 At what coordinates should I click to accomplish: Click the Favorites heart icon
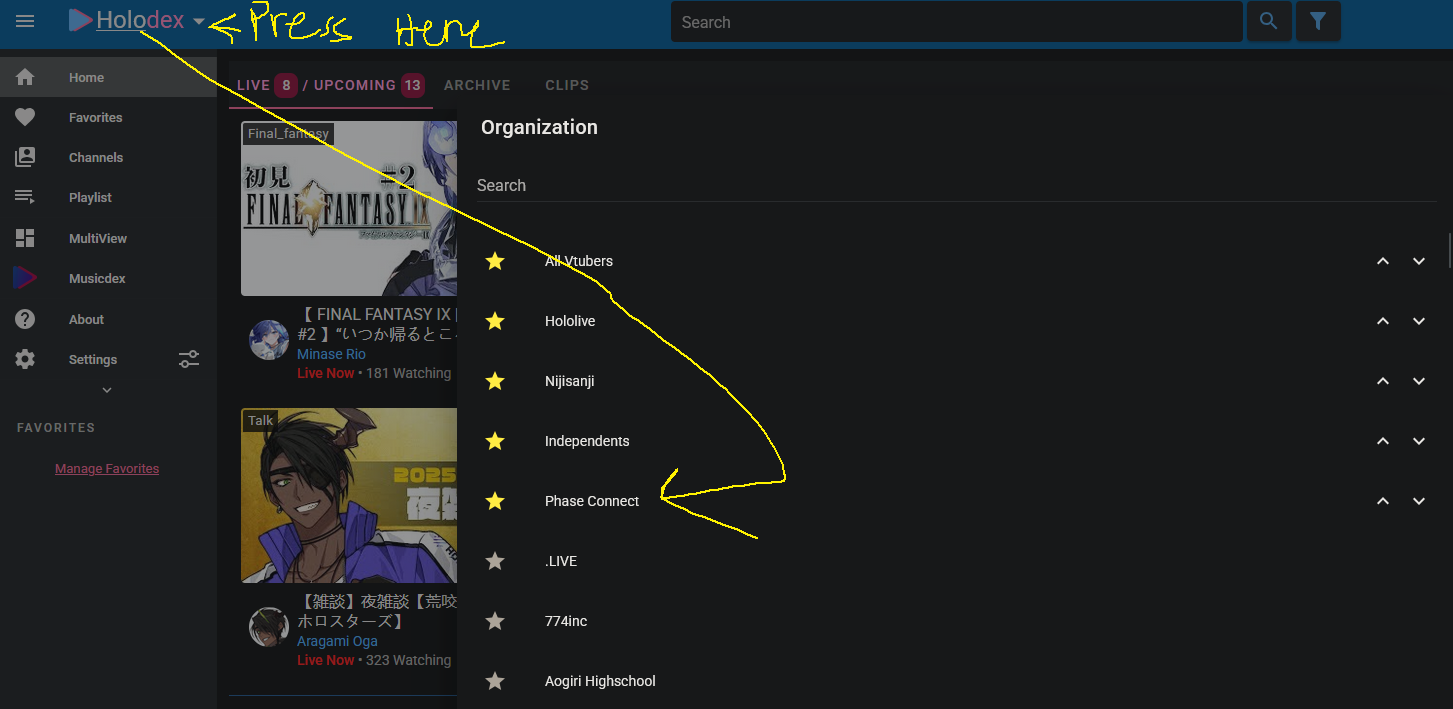pyautogui.click(x=25, y=118)
